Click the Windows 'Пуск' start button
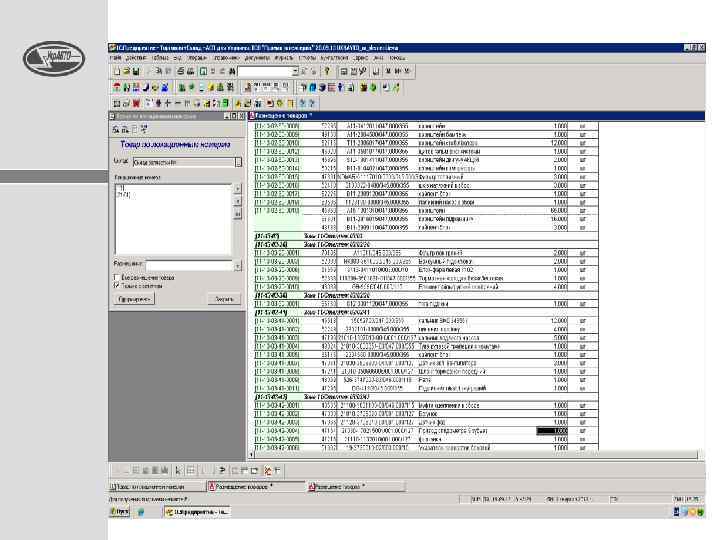 click(119, 512)
